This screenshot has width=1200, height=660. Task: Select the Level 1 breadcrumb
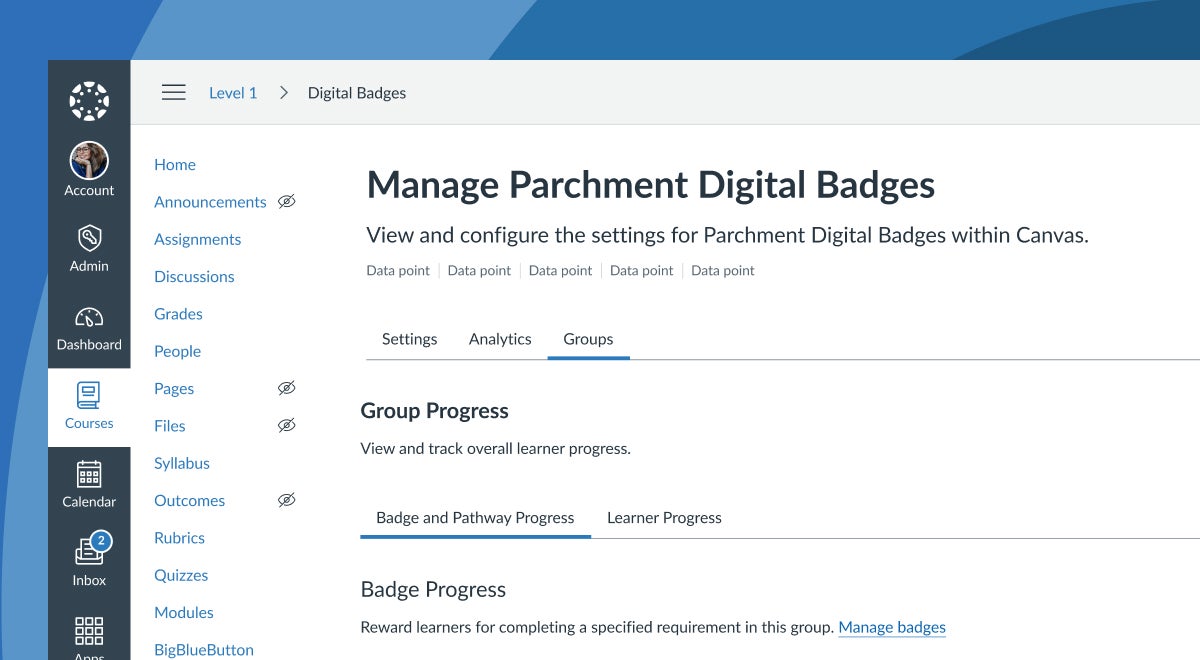[233, 92]
